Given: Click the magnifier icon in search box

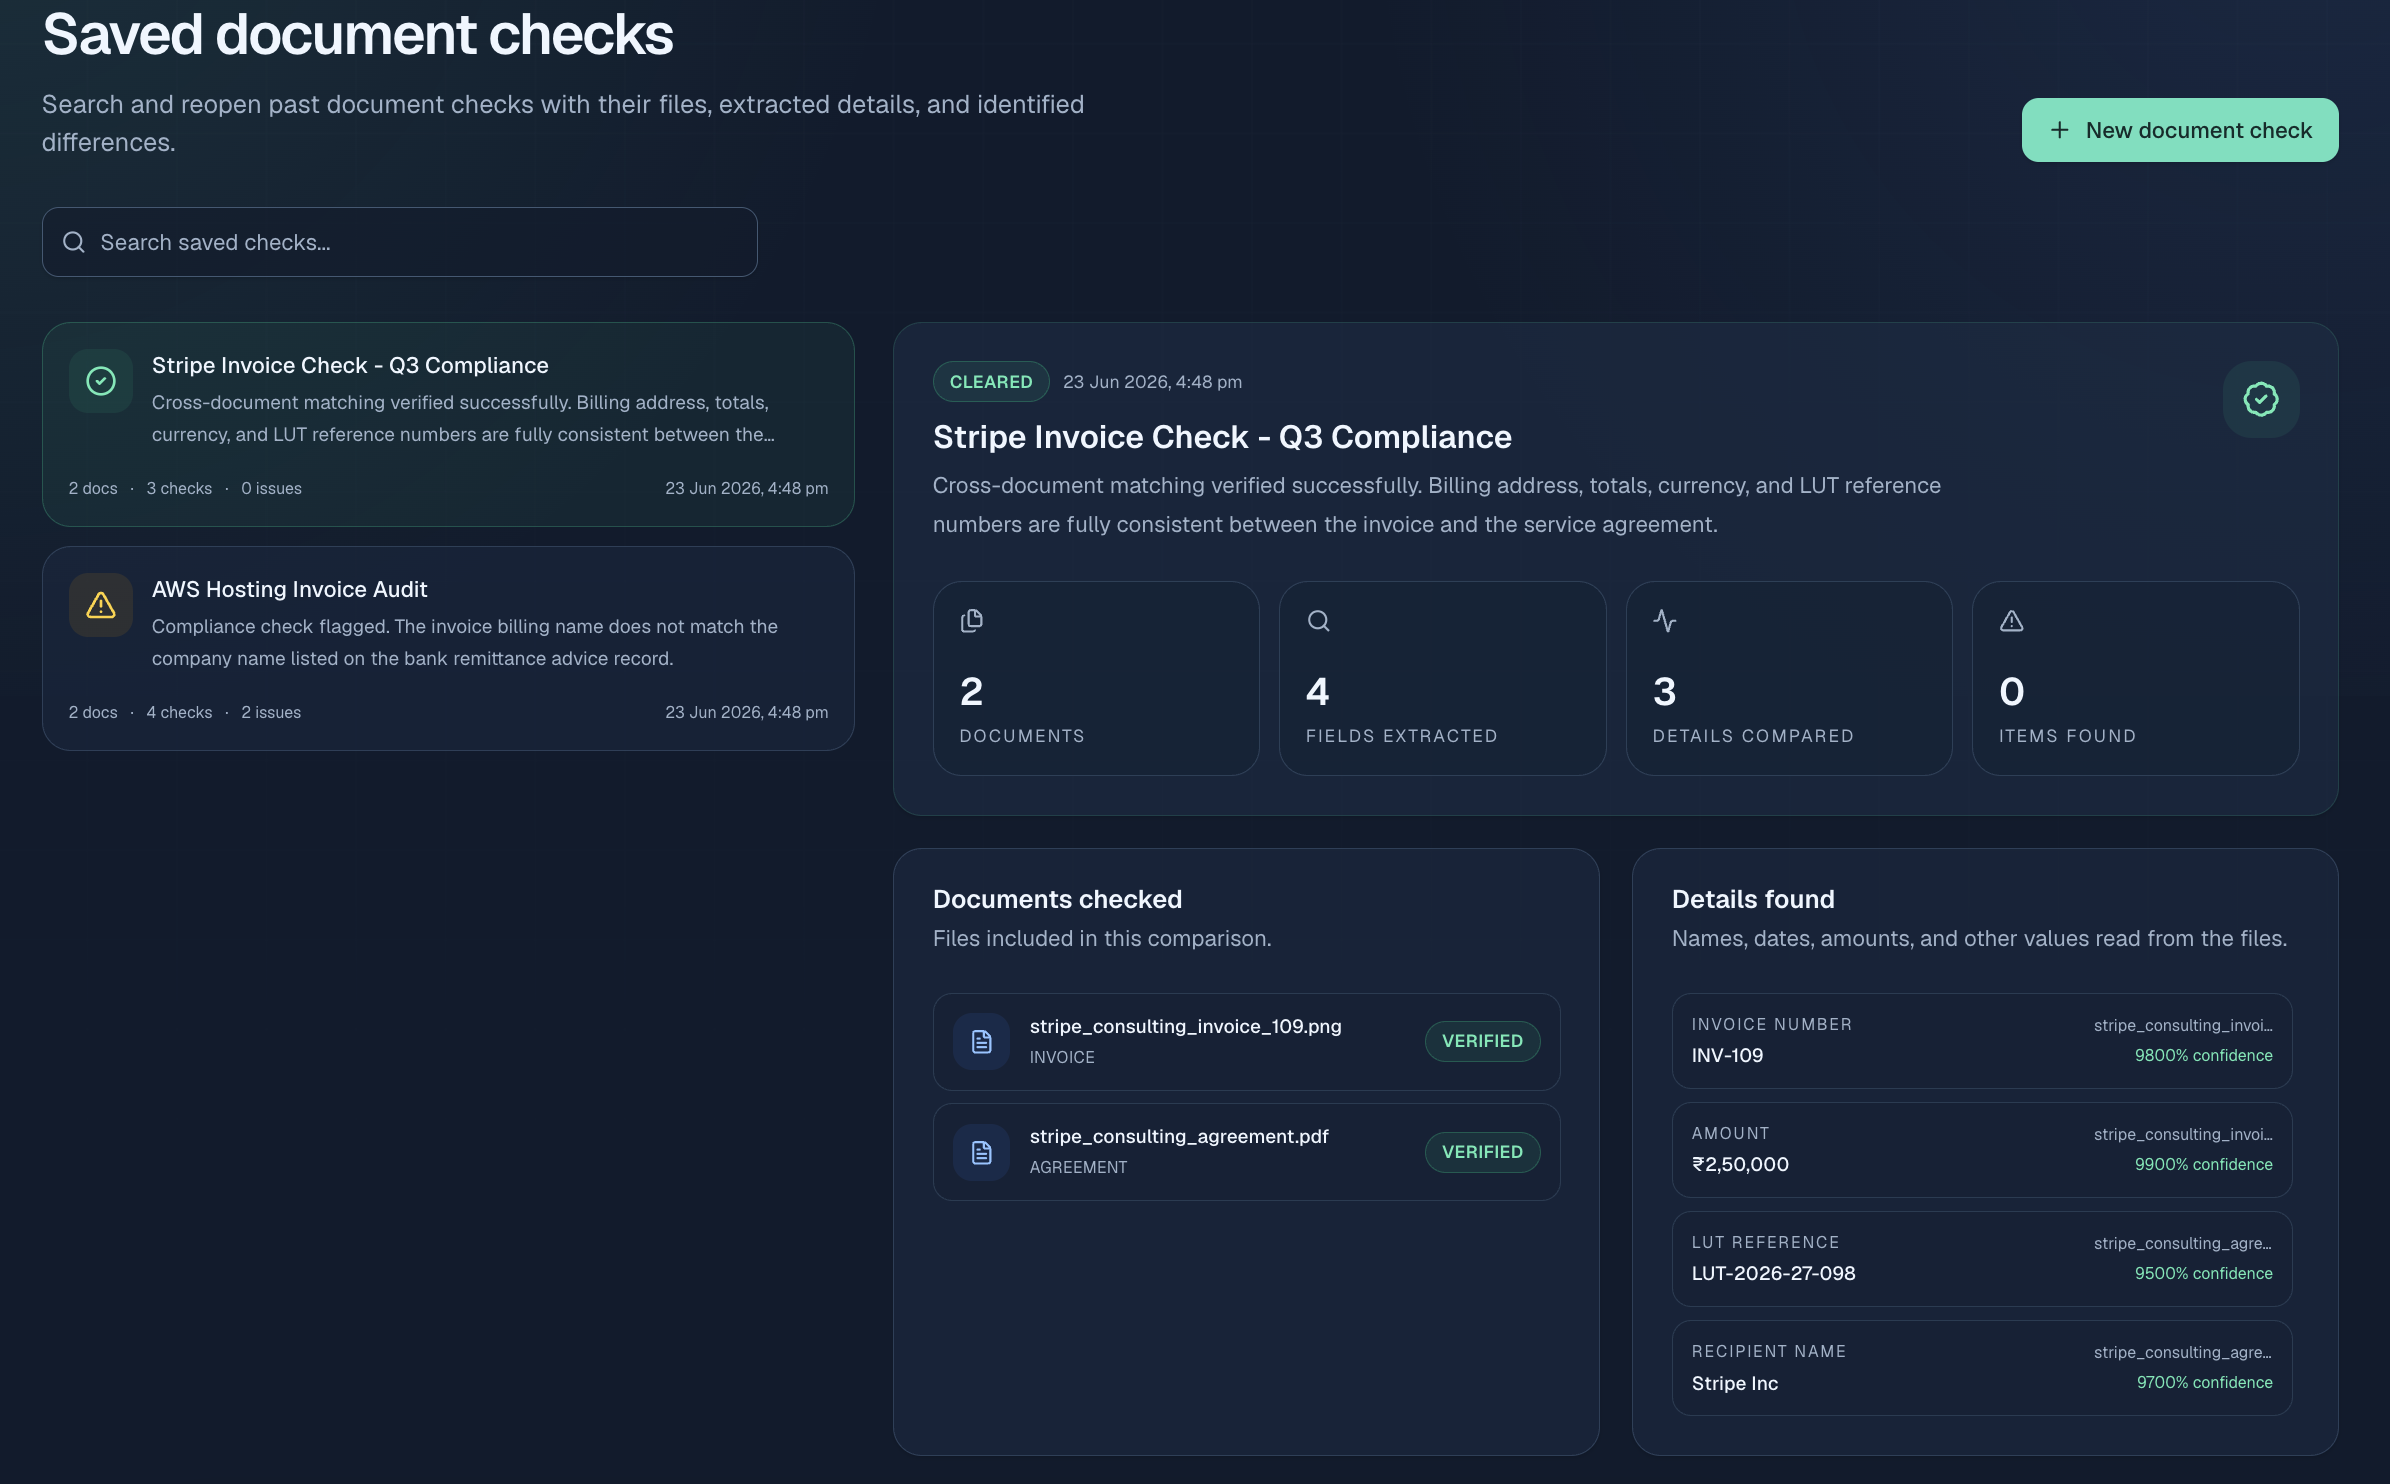Looking at the screenshot, I should click(74, 242).
